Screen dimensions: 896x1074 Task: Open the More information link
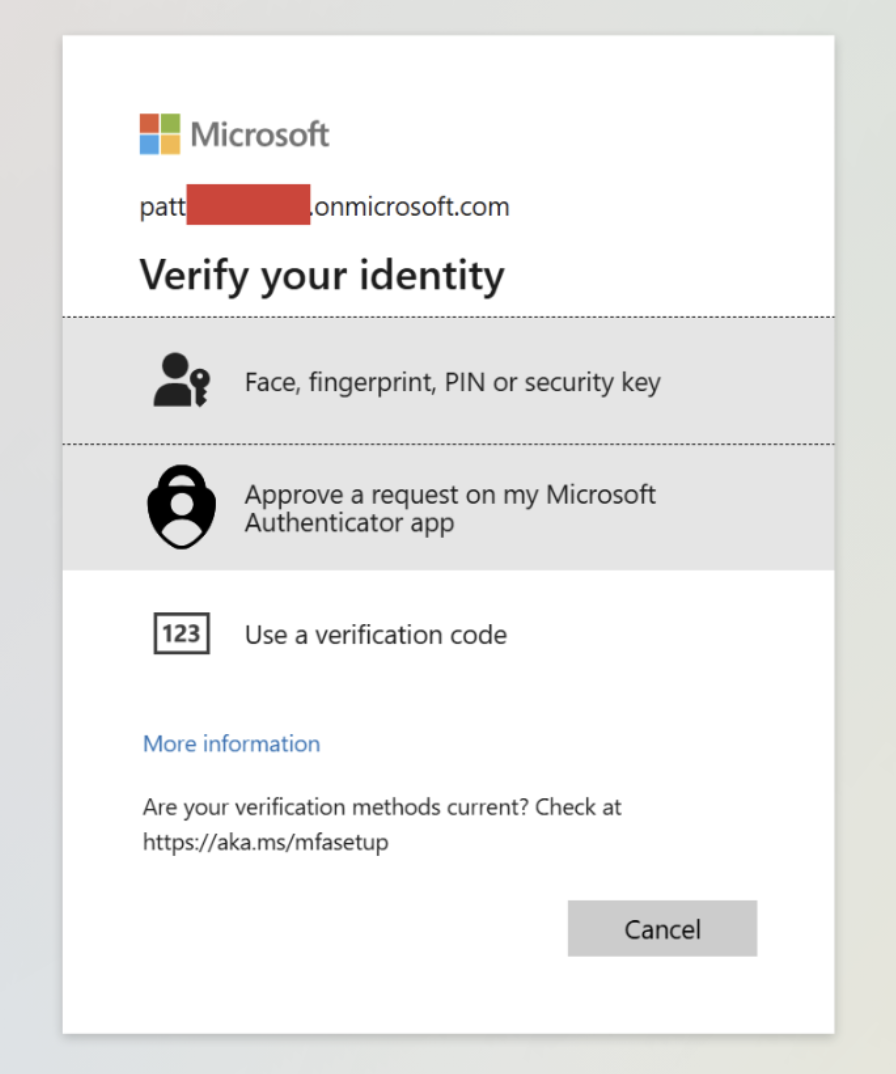231,744
